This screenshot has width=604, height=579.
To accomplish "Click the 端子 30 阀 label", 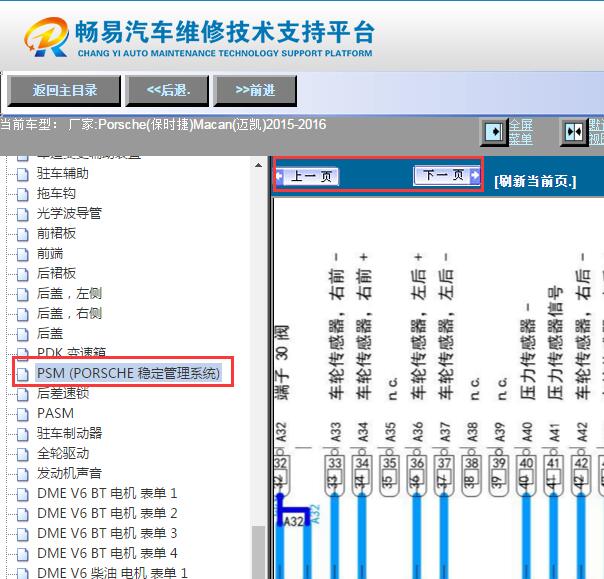I will pos(282,363).
